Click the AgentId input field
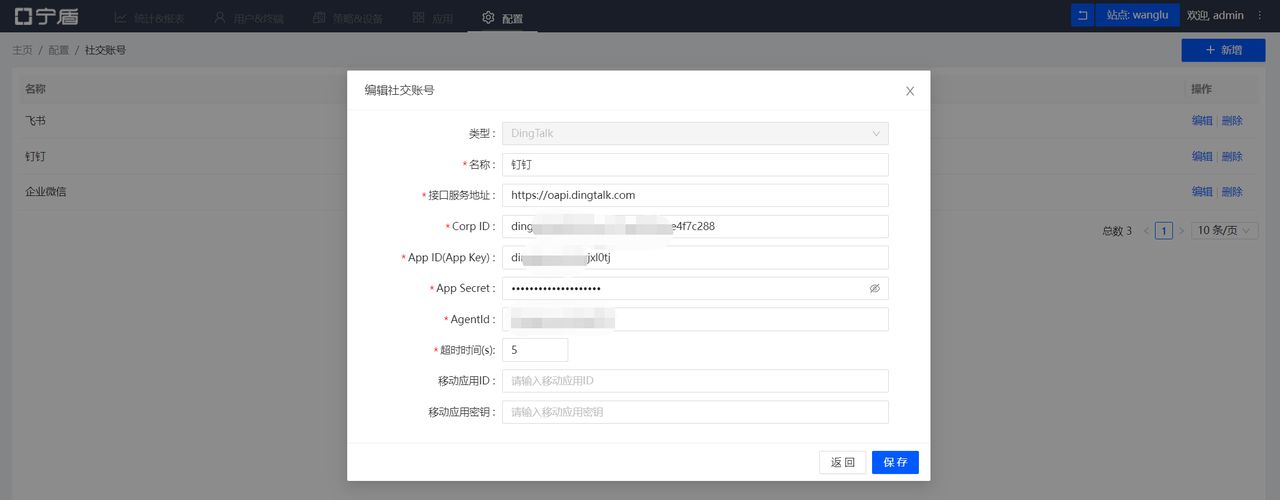Image resolution: width=1280 pixels, height=500 pixels. [695, 319]
